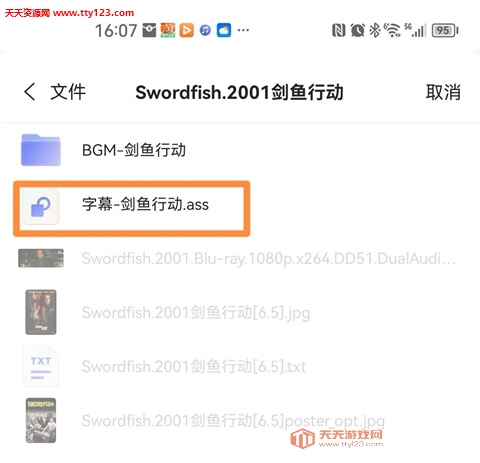Tap the Bluetooth status icon
480x463 pixels.
(x=375, y=31)
